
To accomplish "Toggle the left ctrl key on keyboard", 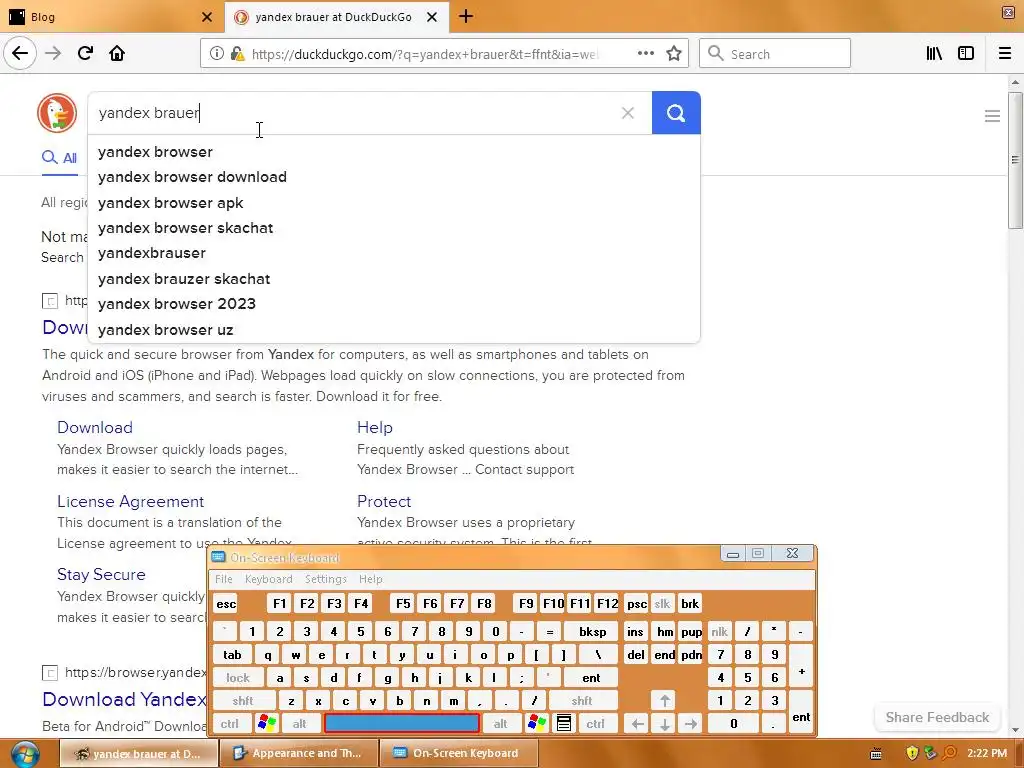I will point(230,723).
